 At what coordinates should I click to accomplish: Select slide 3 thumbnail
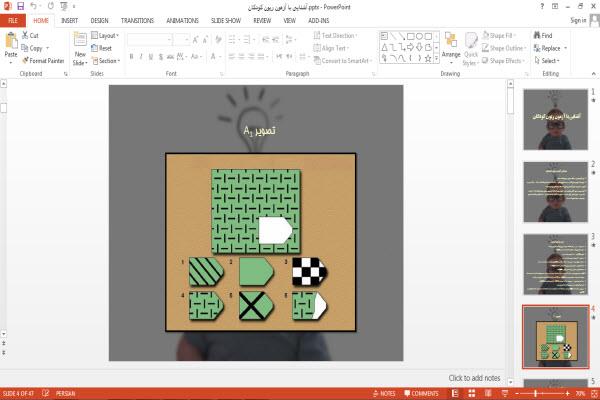tap(555, 264)
